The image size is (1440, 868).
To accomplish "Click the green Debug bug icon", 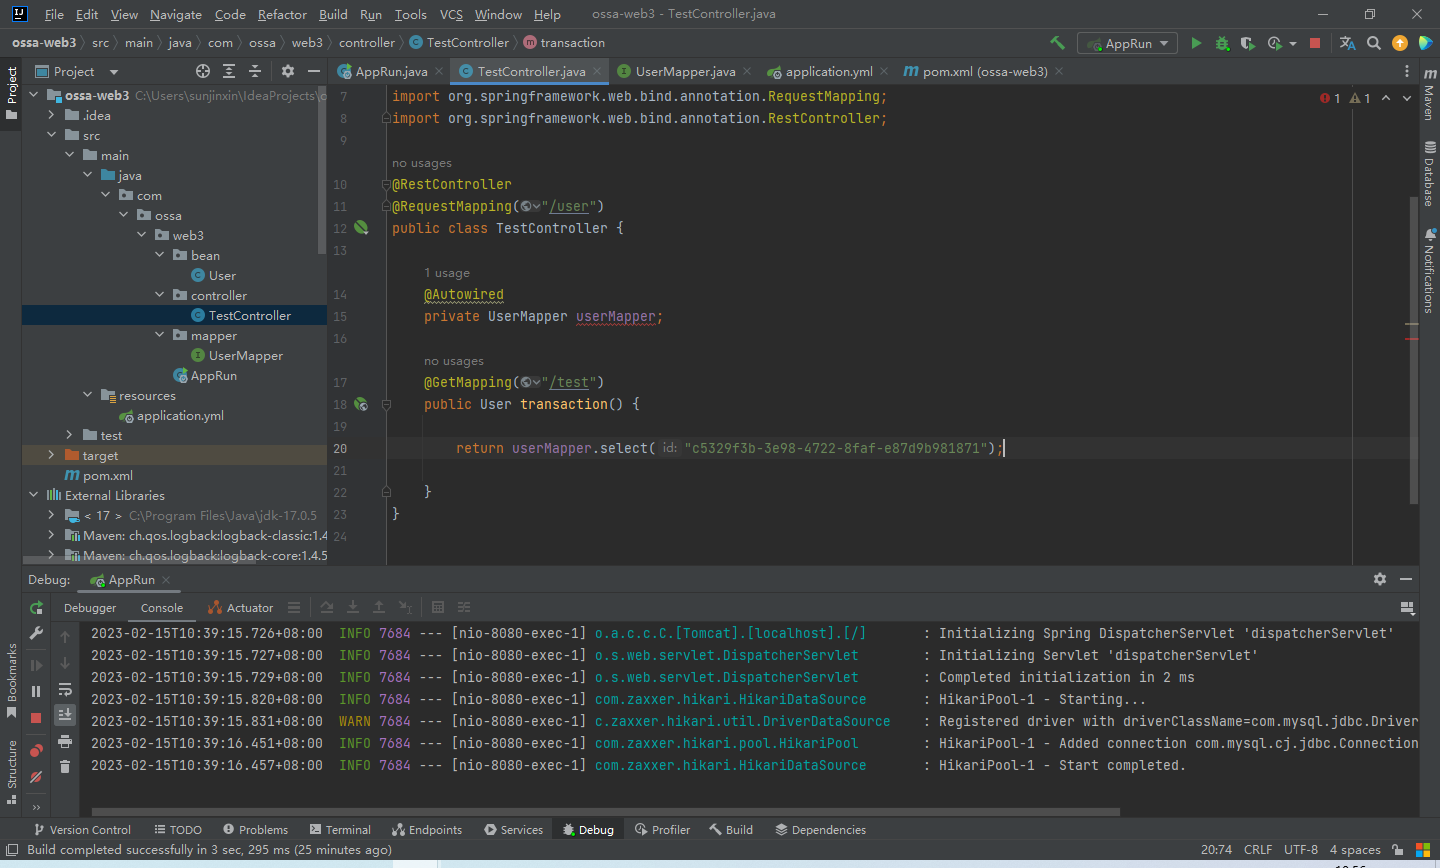I will (1222, 43).
